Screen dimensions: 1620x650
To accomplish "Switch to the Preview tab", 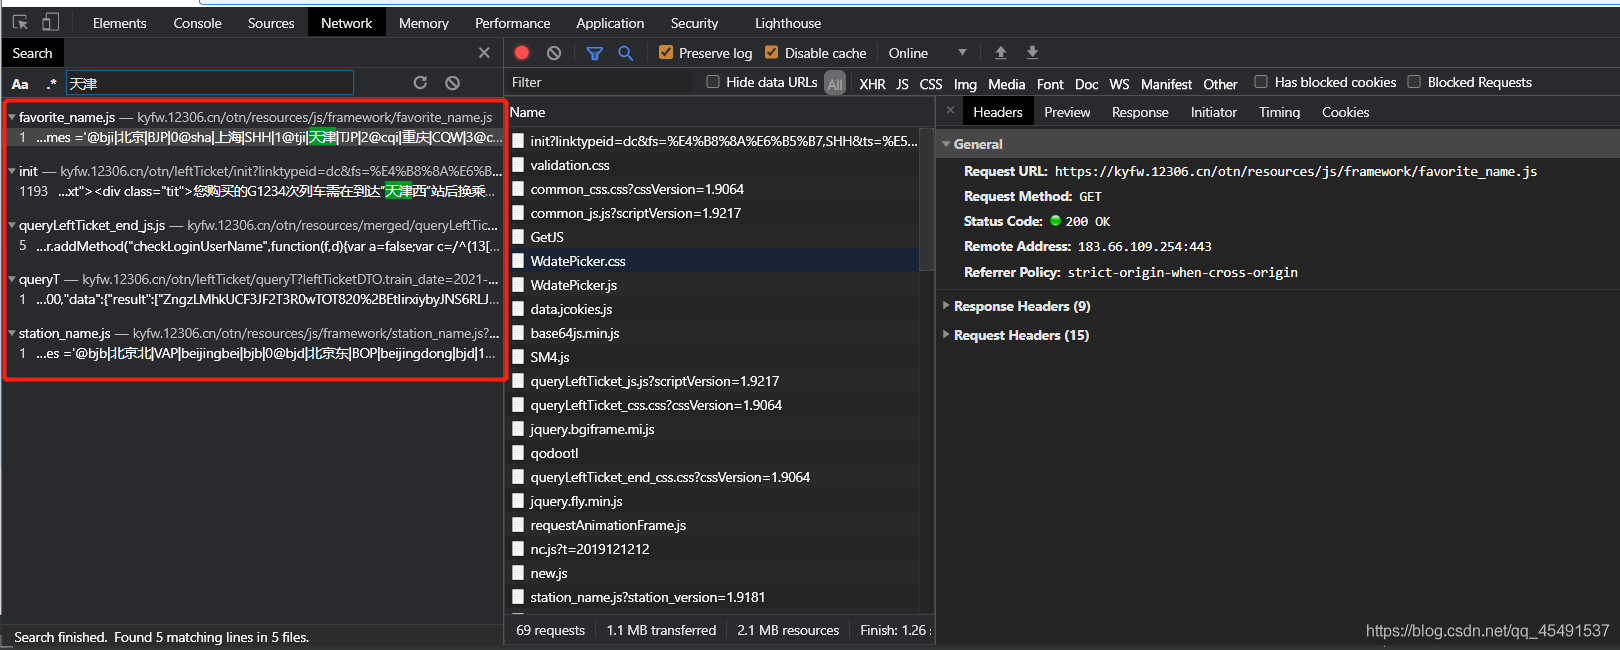I will click(1067, 112).
